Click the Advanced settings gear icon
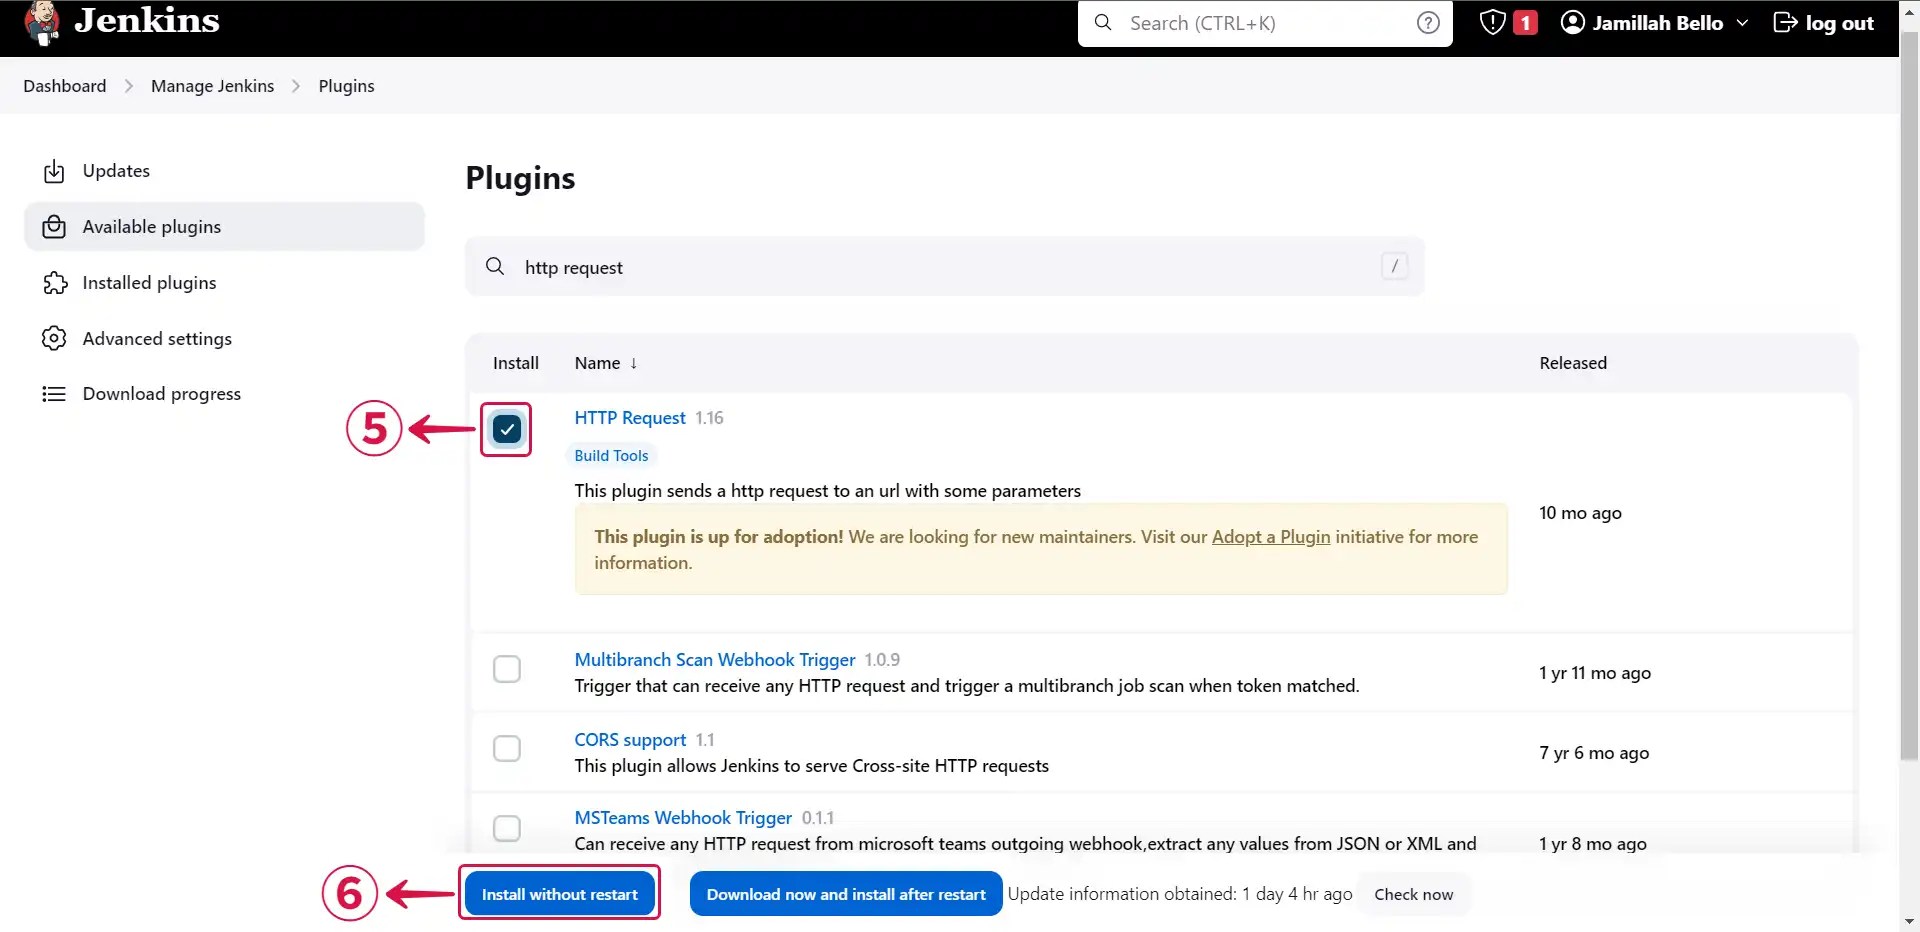Viewport: 1920px width, 932px height. pyautogui.click(x=55, y=338)
